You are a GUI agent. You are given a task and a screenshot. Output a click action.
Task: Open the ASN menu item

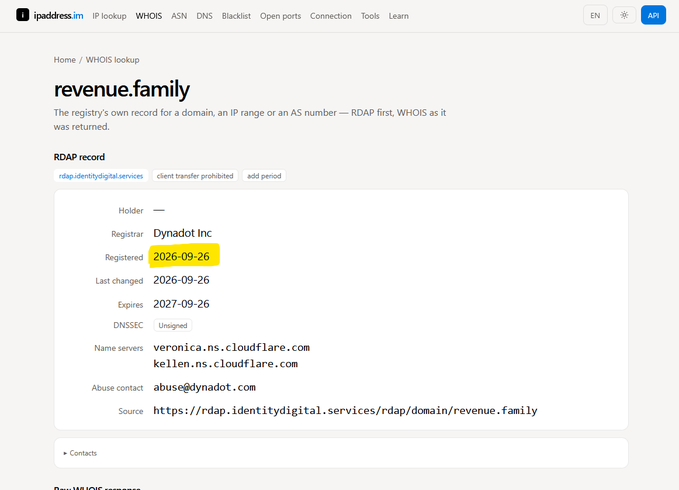click(179, 16)
